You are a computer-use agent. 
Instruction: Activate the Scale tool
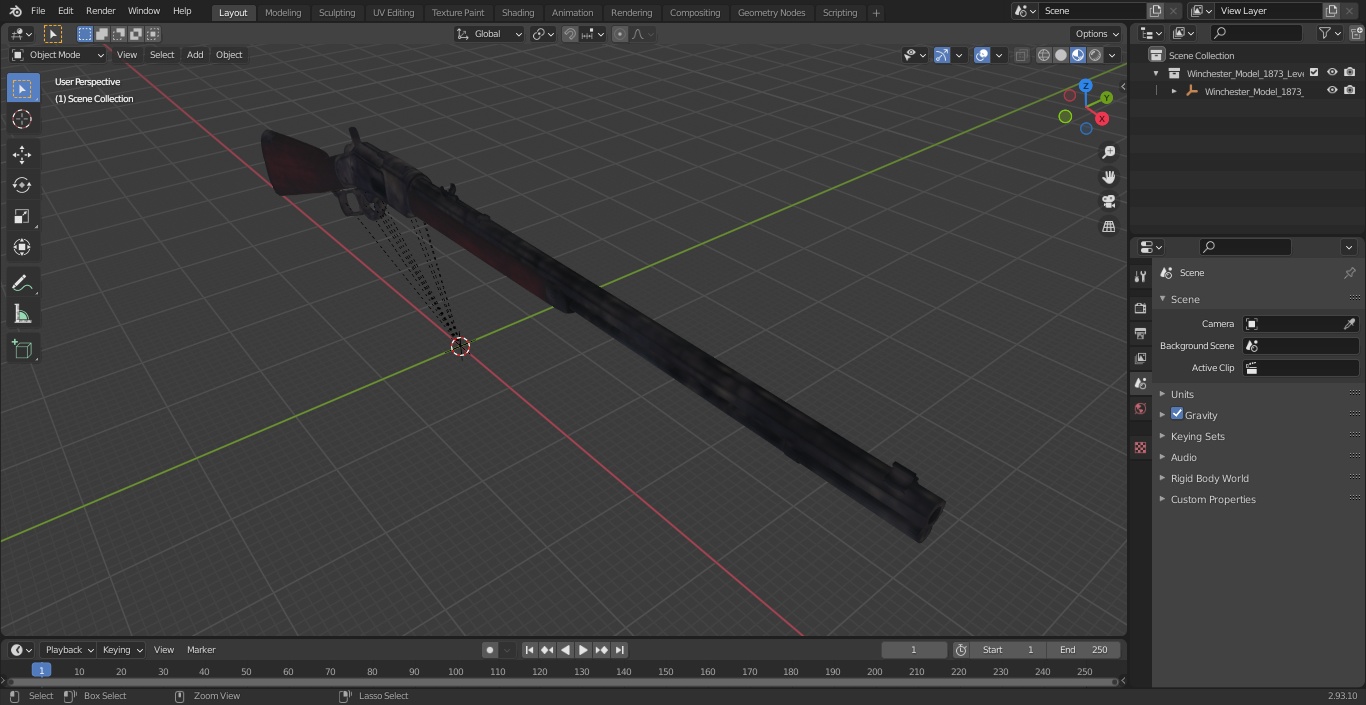22,216
